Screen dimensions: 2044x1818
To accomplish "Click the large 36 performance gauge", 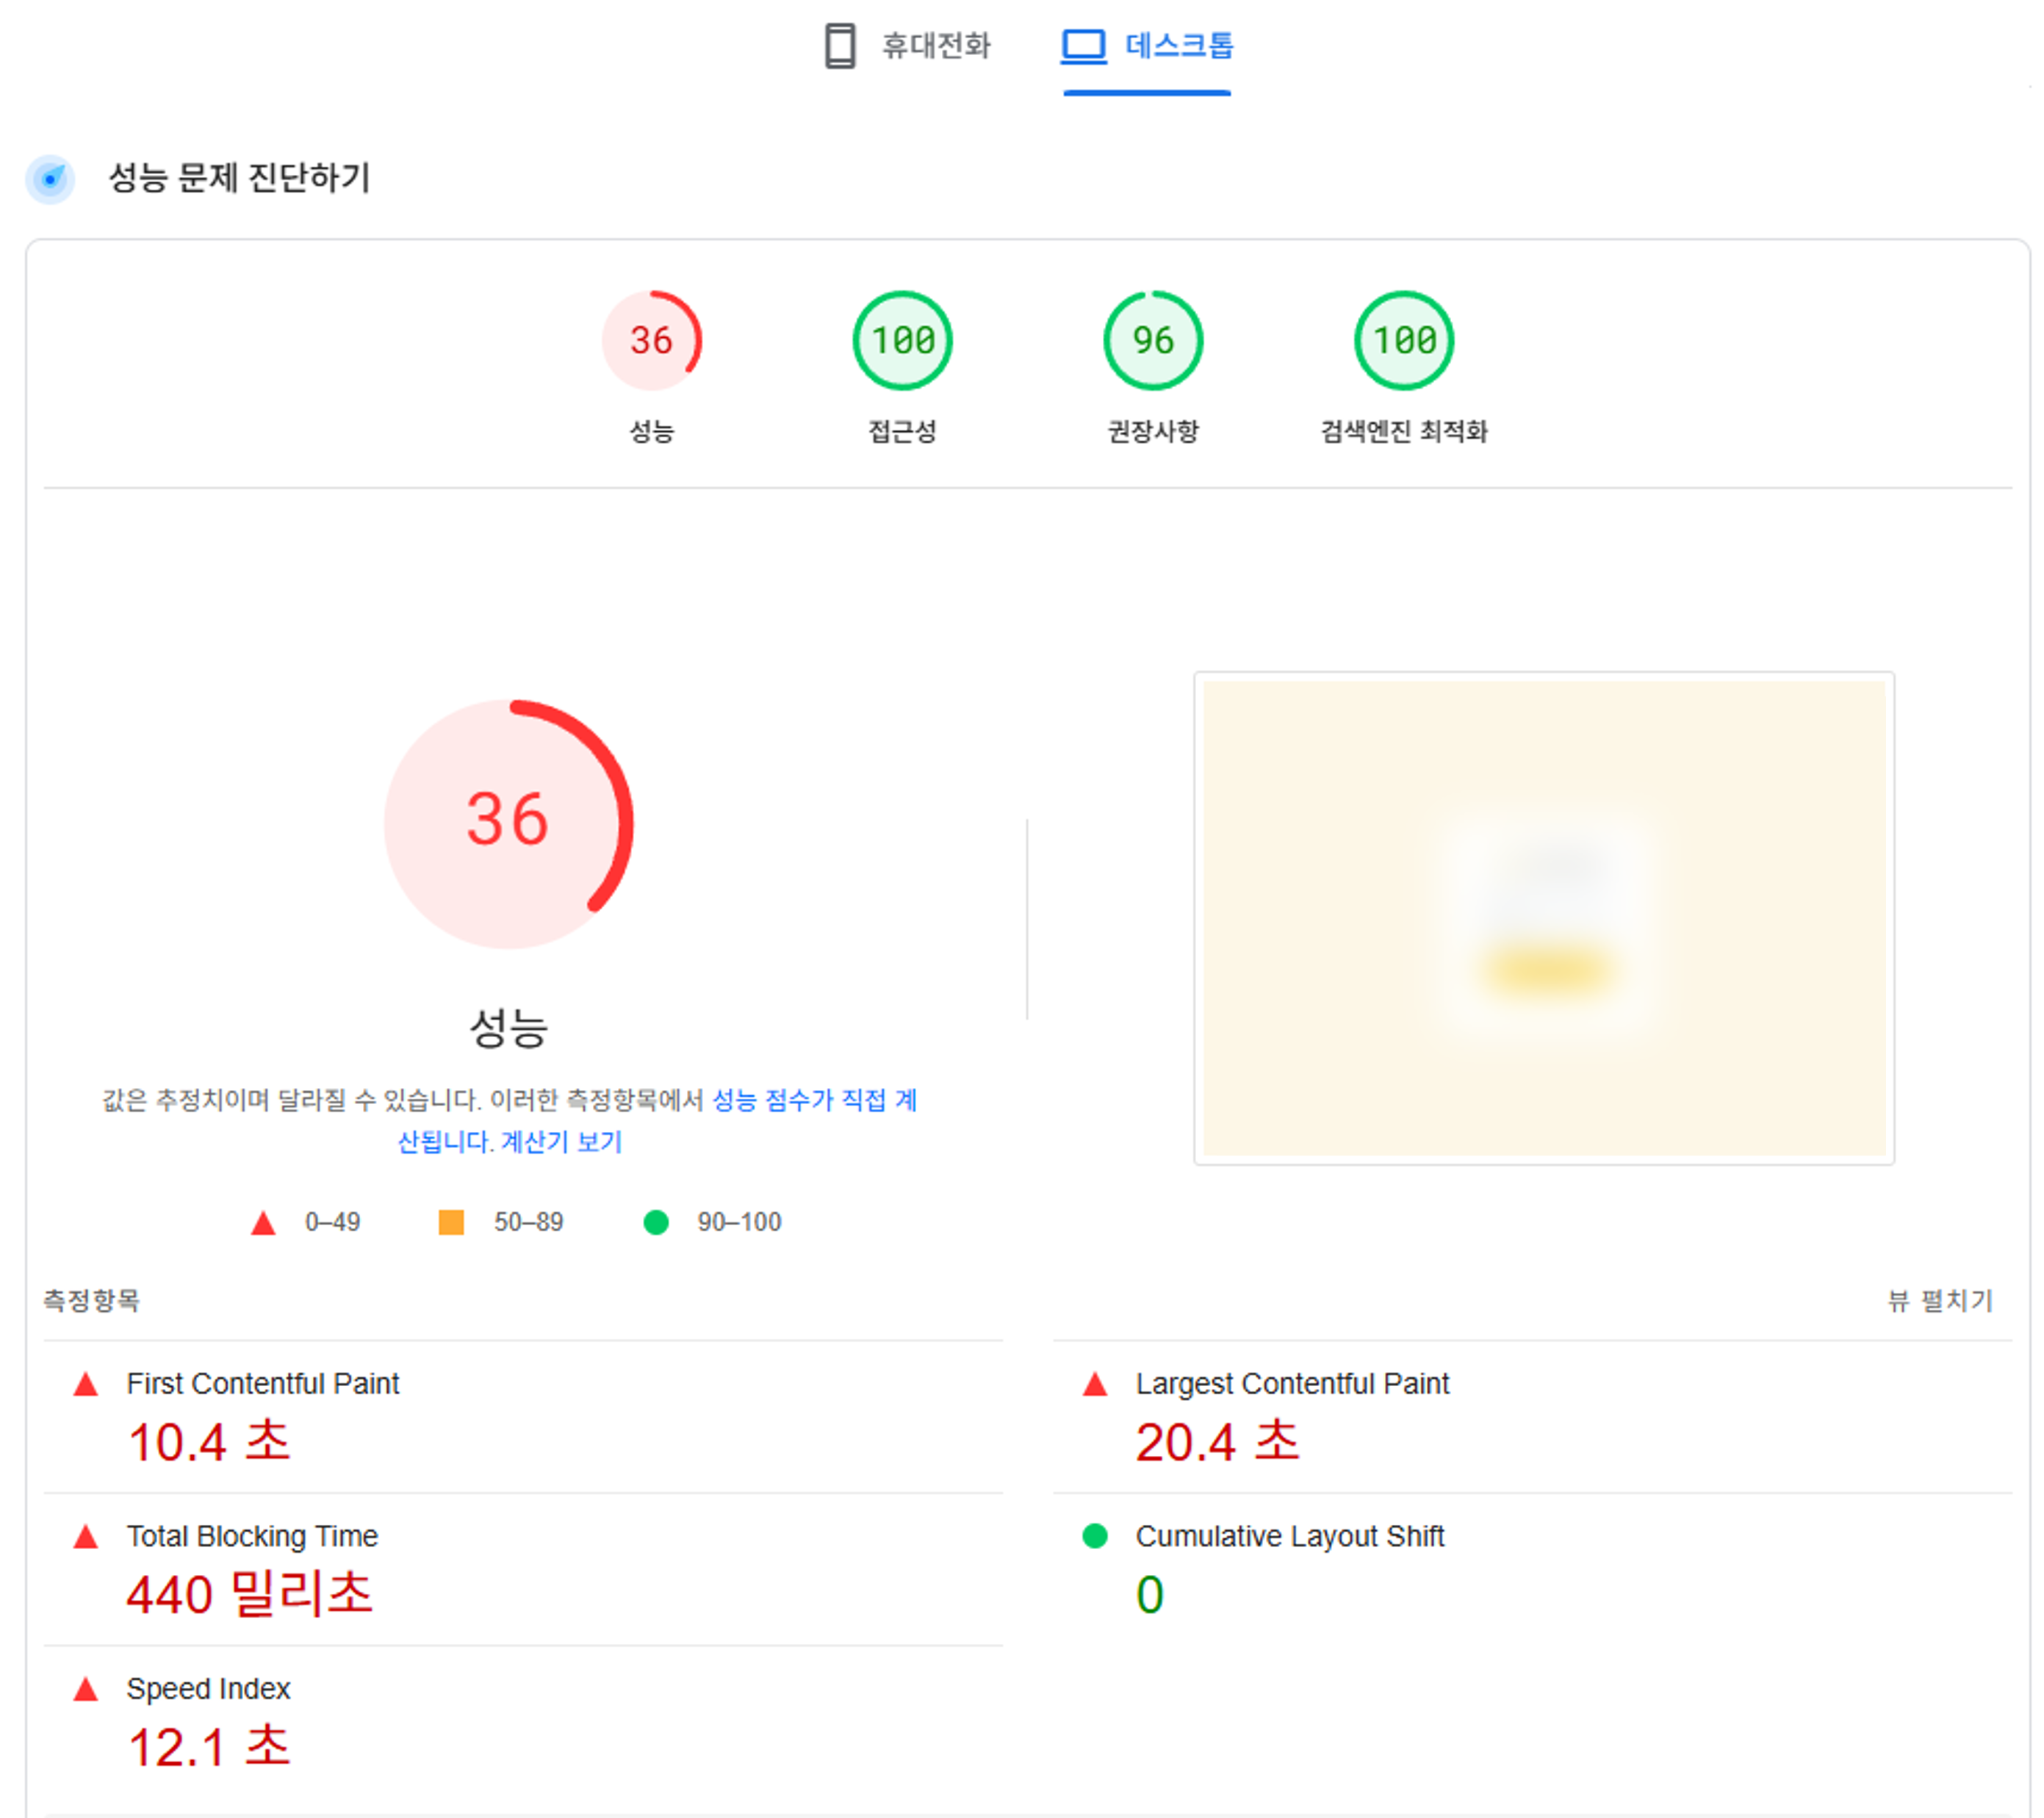I will (x=508, y=823).
